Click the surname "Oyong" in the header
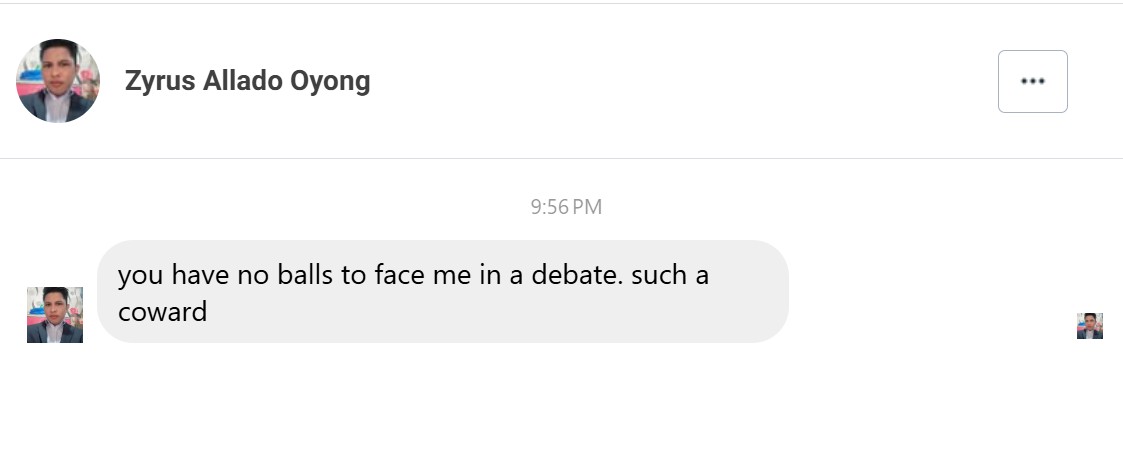The width and height of the screenshot is (1123, 451). coord(330,81)
